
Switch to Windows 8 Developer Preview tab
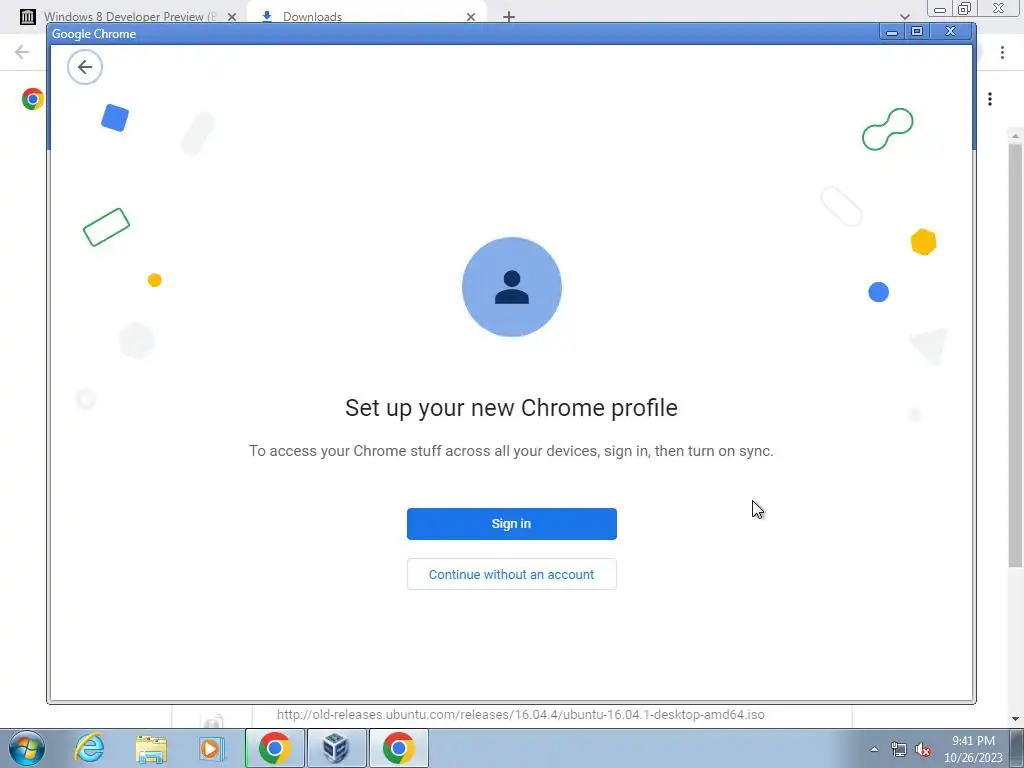[x=129, y=16]
